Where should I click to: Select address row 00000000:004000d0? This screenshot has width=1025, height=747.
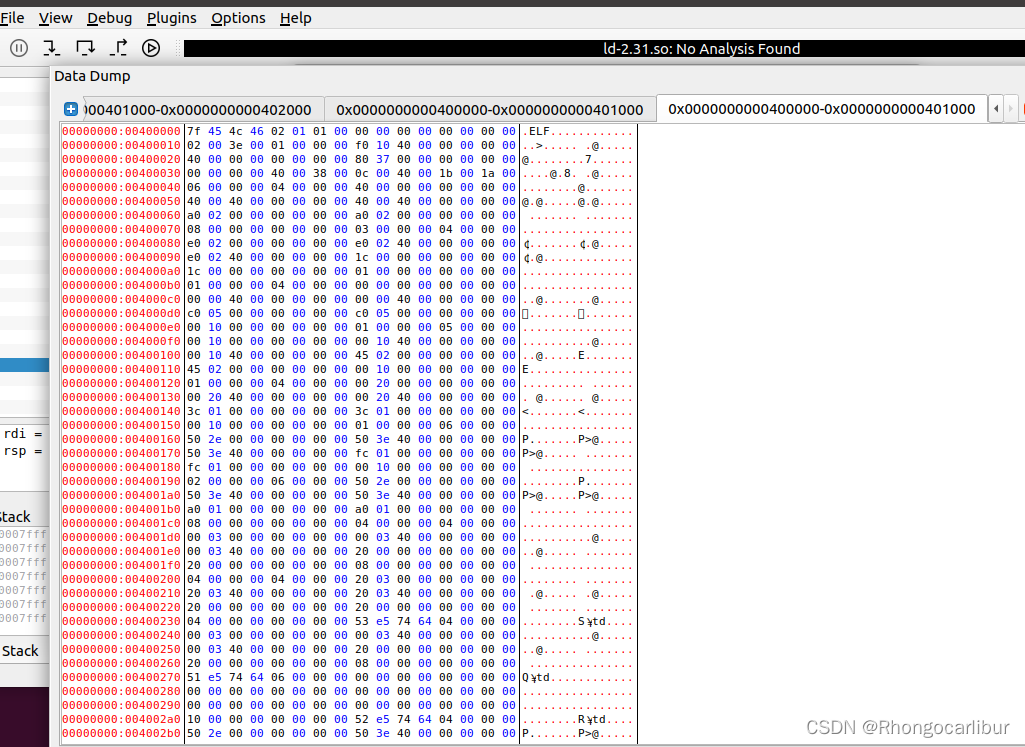[x=122, y=313]
